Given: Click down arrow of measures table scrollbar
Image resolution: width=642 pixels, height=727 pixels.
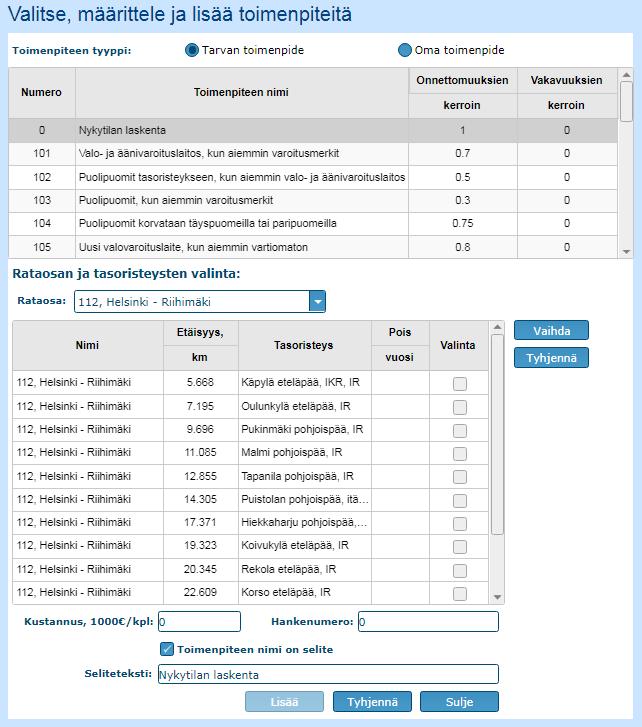Looking at the screenshot, I should pyautogui.click(x=626, y=252).
